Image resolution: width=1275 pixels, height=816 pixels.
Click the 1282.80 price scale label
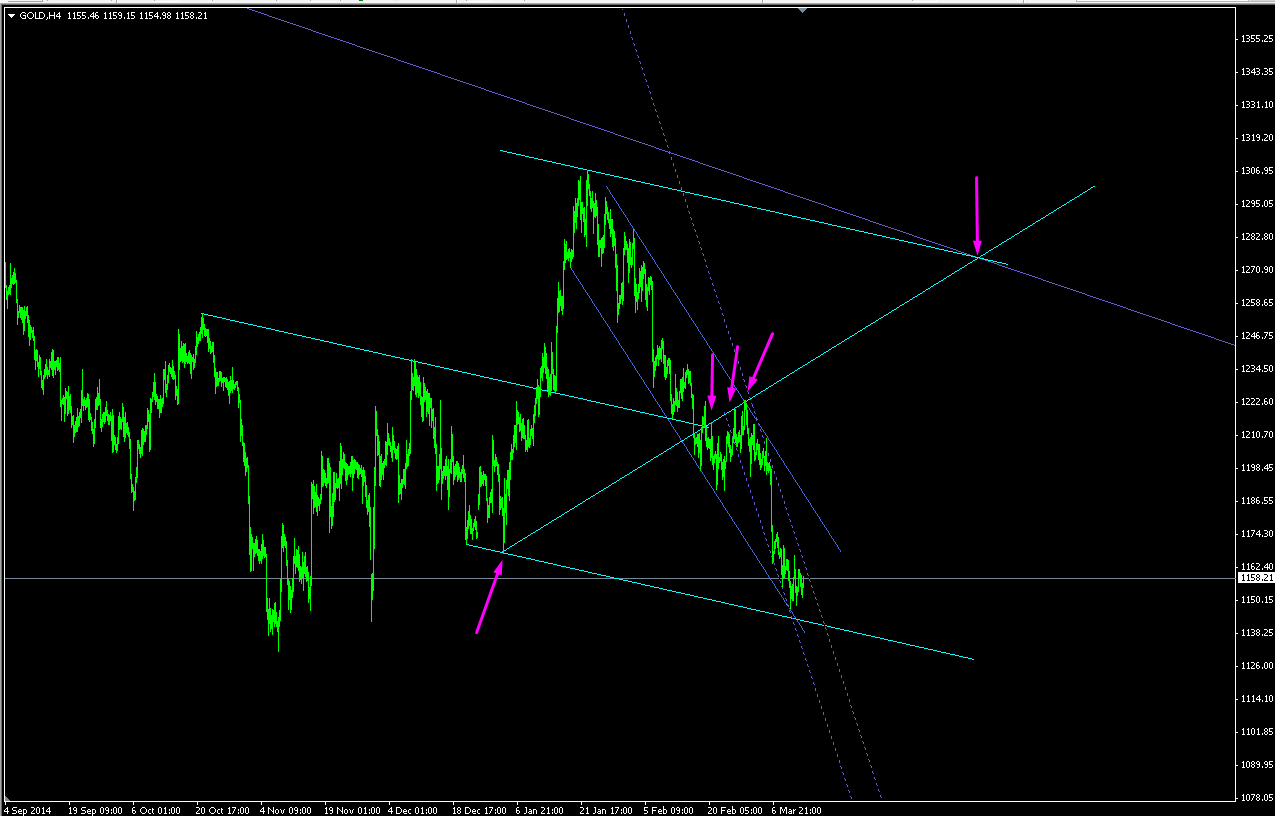[1256, 236]
